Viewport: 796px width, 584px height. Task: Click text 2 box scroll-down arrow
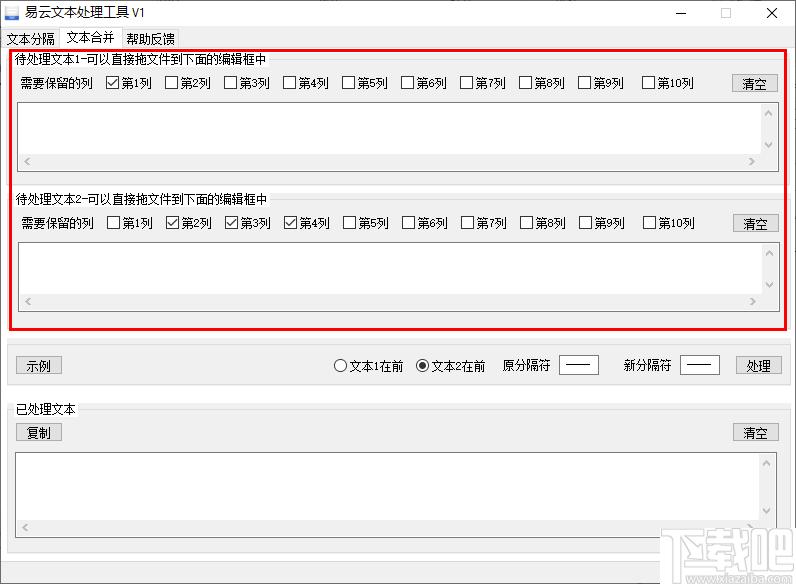[x=770, y=285]
